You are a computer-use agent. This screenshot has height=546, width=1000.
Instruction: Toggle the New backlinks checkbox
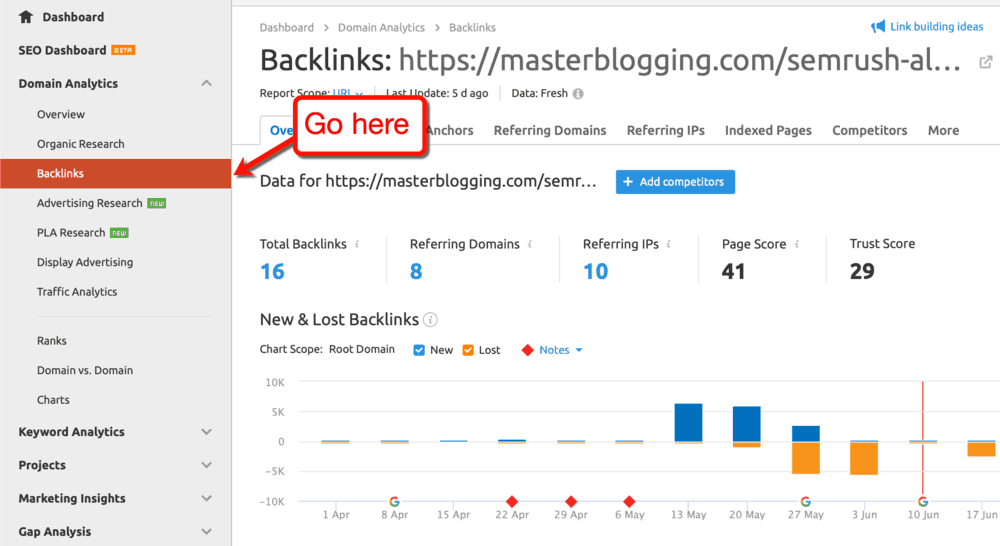pos(419,350)
